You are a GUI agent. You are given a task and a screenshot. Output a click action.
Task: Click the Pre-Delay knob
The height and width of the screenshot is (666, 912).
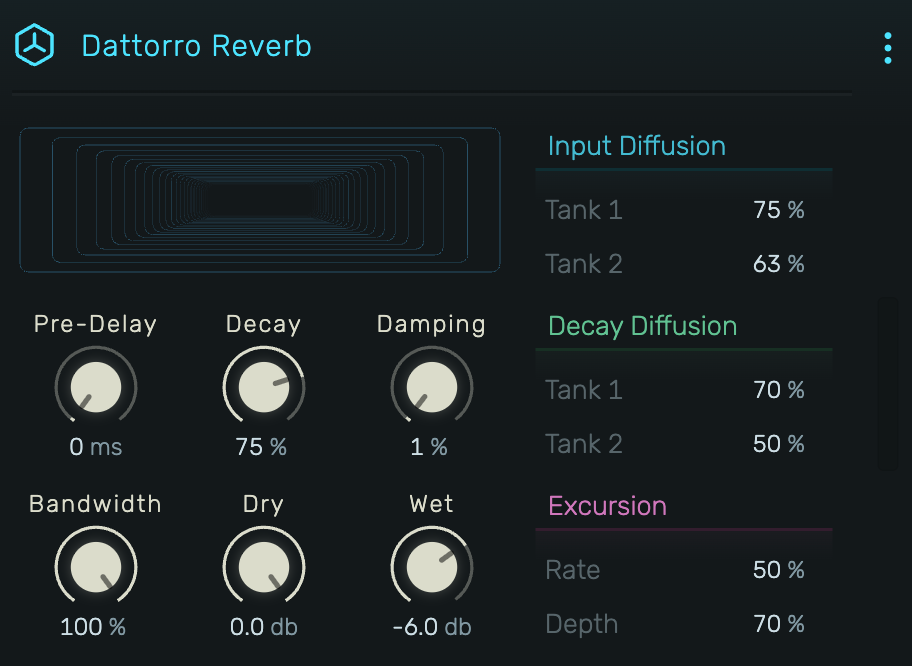point(96,387)
